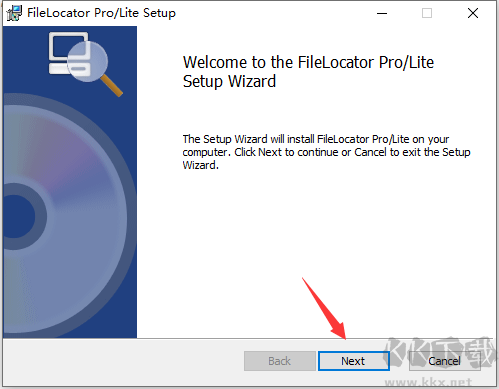Click the disabled maximize window button
Image resolution: width=499 pixels, height=389 pixels.
coord(427,13)
